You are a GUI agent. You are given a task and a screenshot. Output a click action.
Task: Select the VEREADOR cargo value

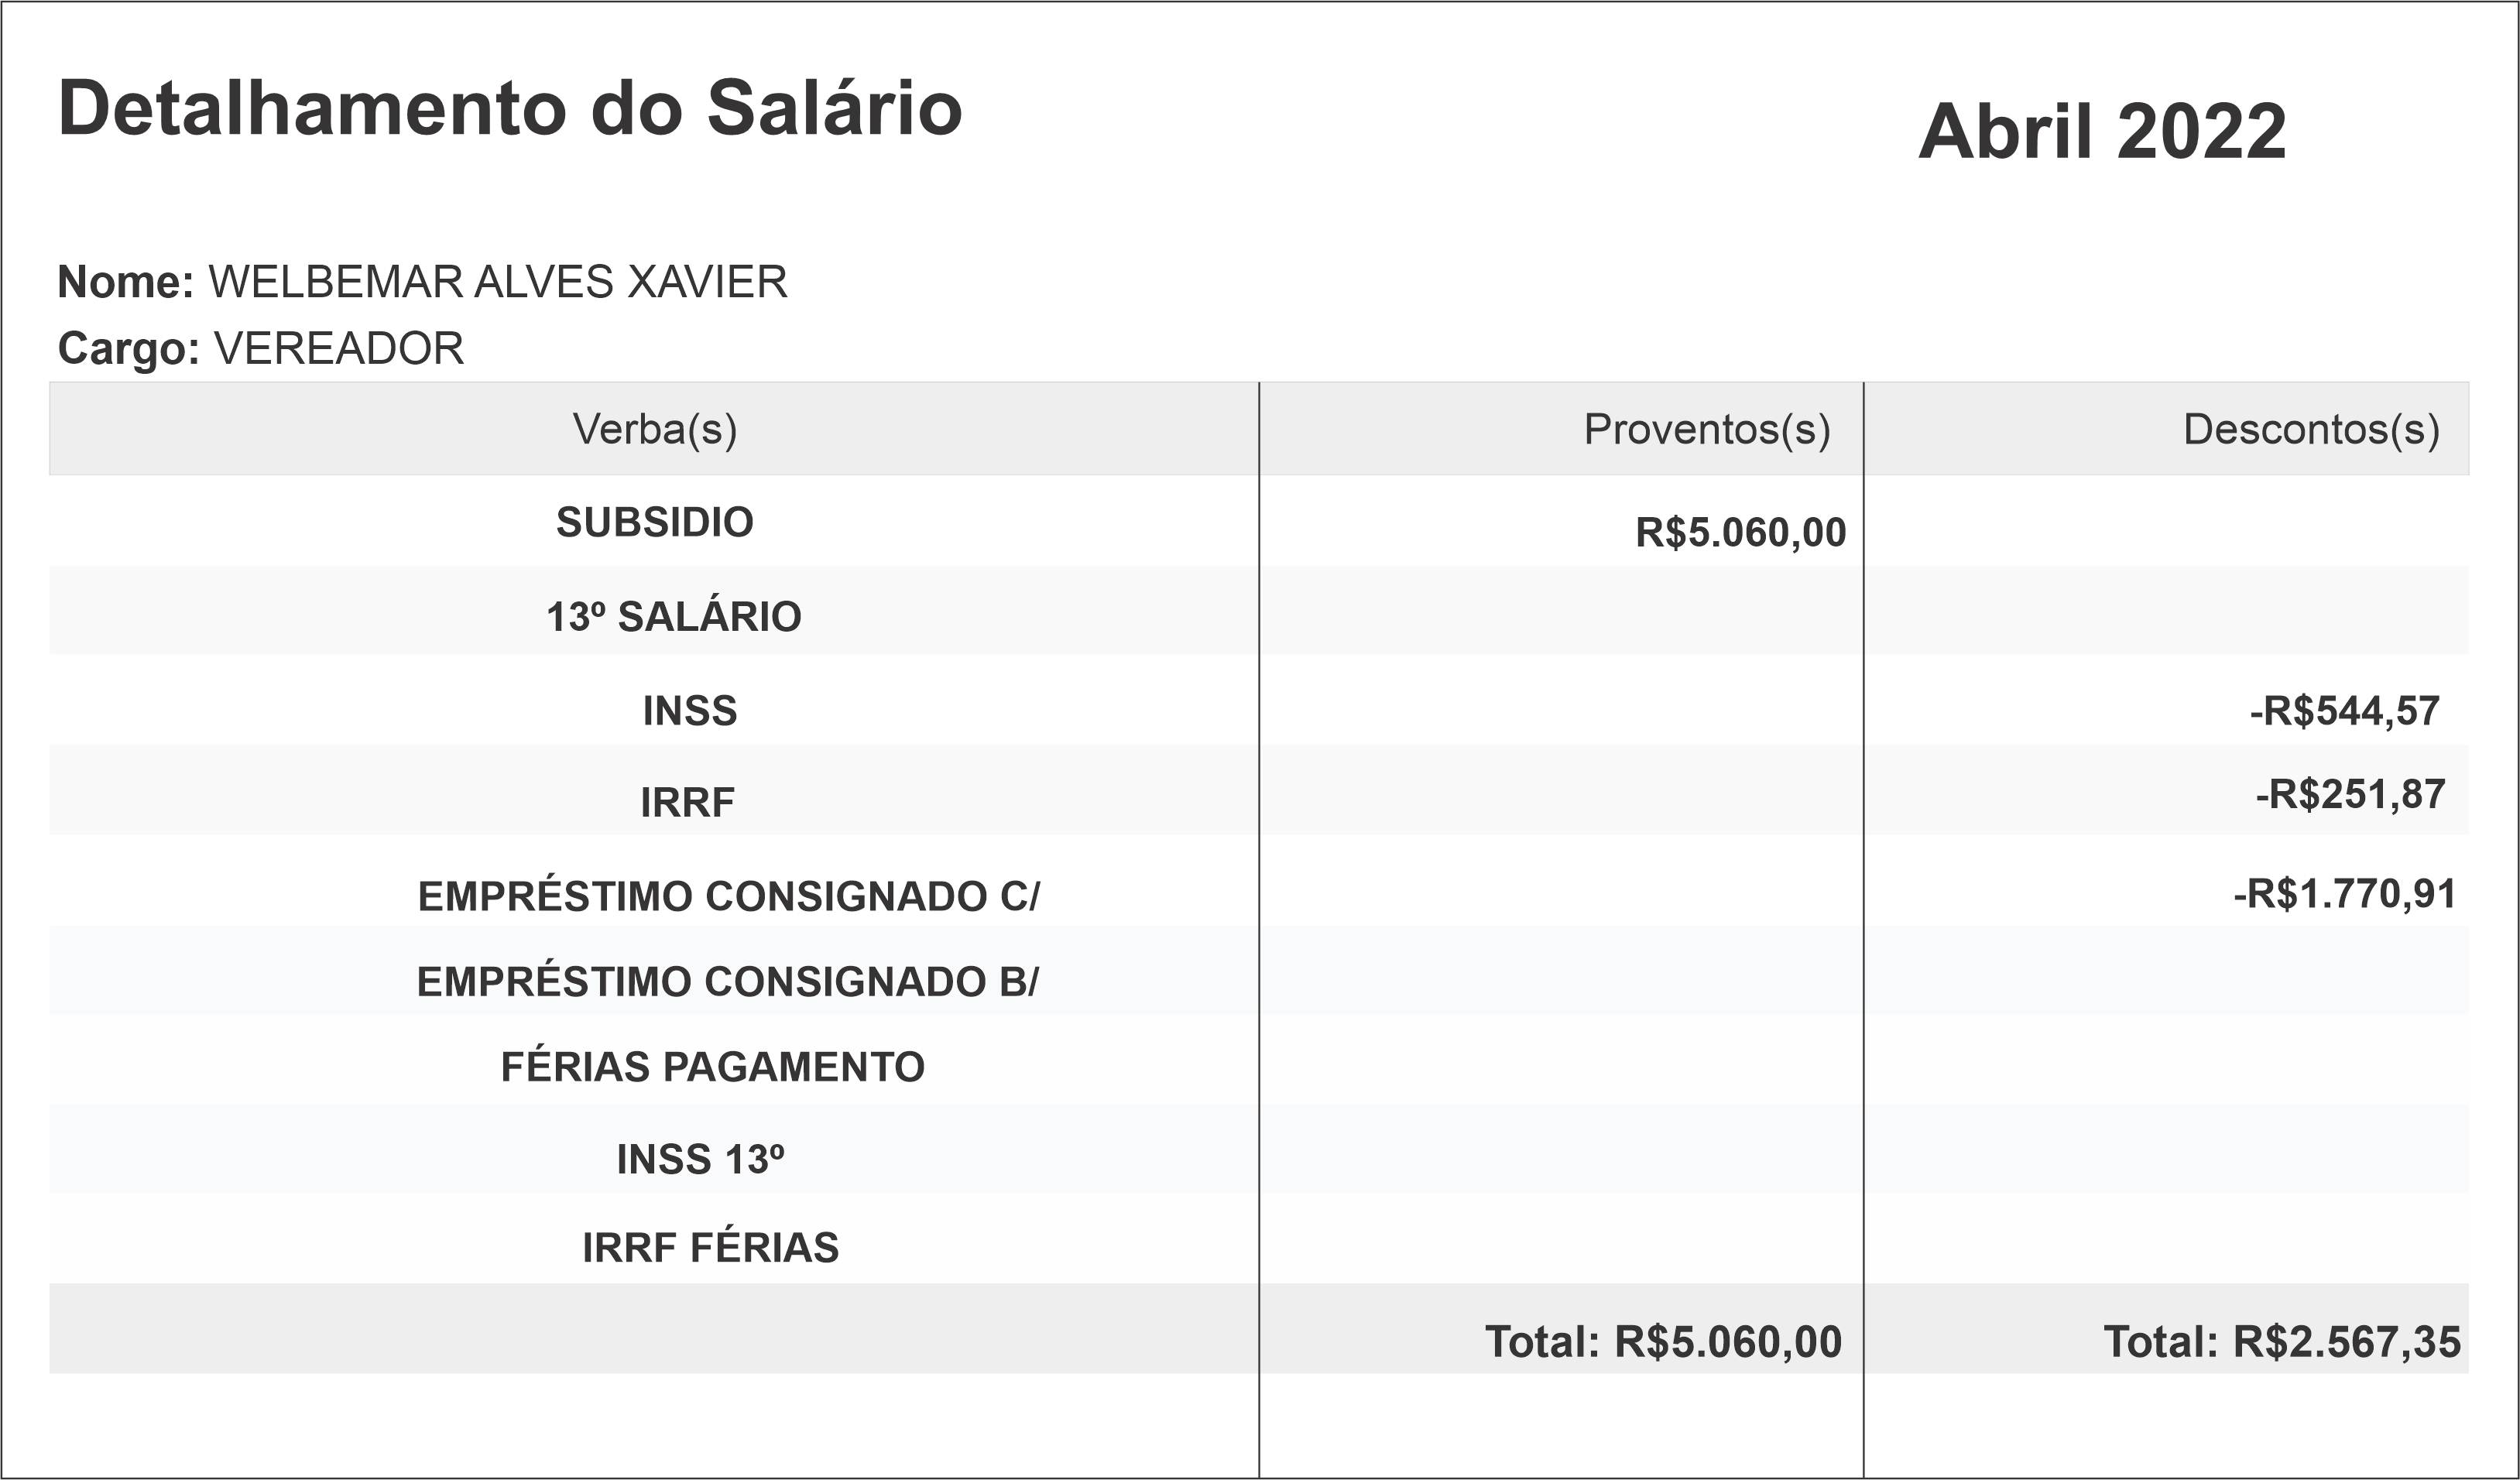pos(339,348)
